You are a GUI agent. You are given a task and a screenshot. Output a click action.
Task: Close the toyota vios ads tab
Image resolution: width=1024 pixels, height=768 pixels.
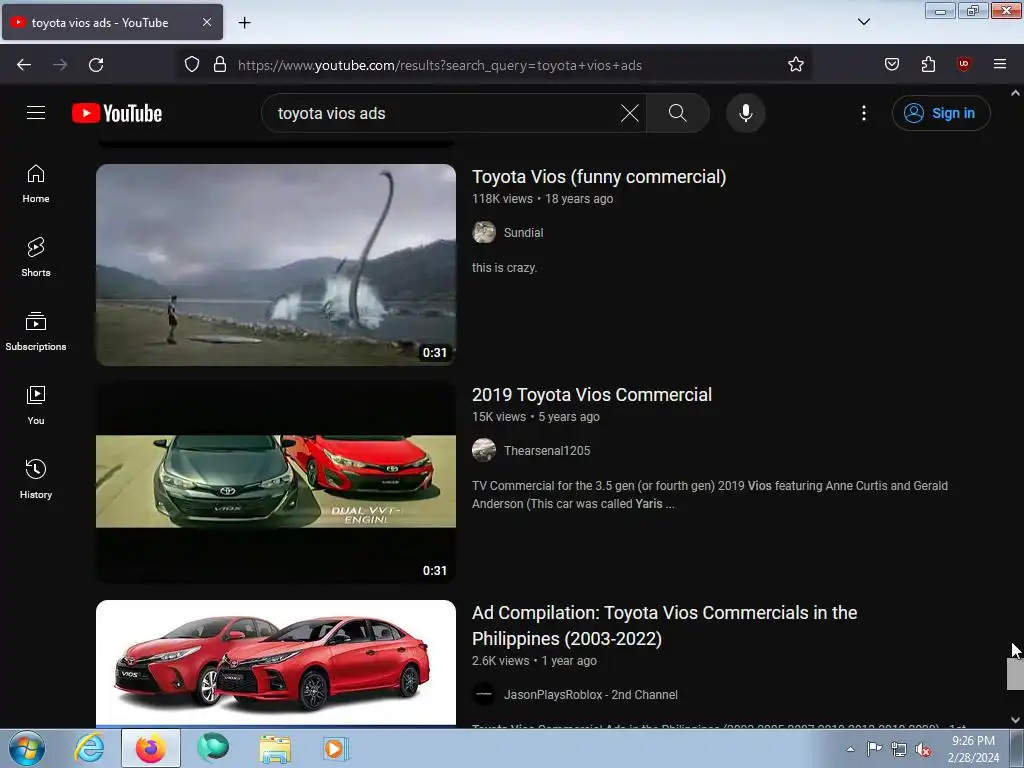click(x=206, y=22)
